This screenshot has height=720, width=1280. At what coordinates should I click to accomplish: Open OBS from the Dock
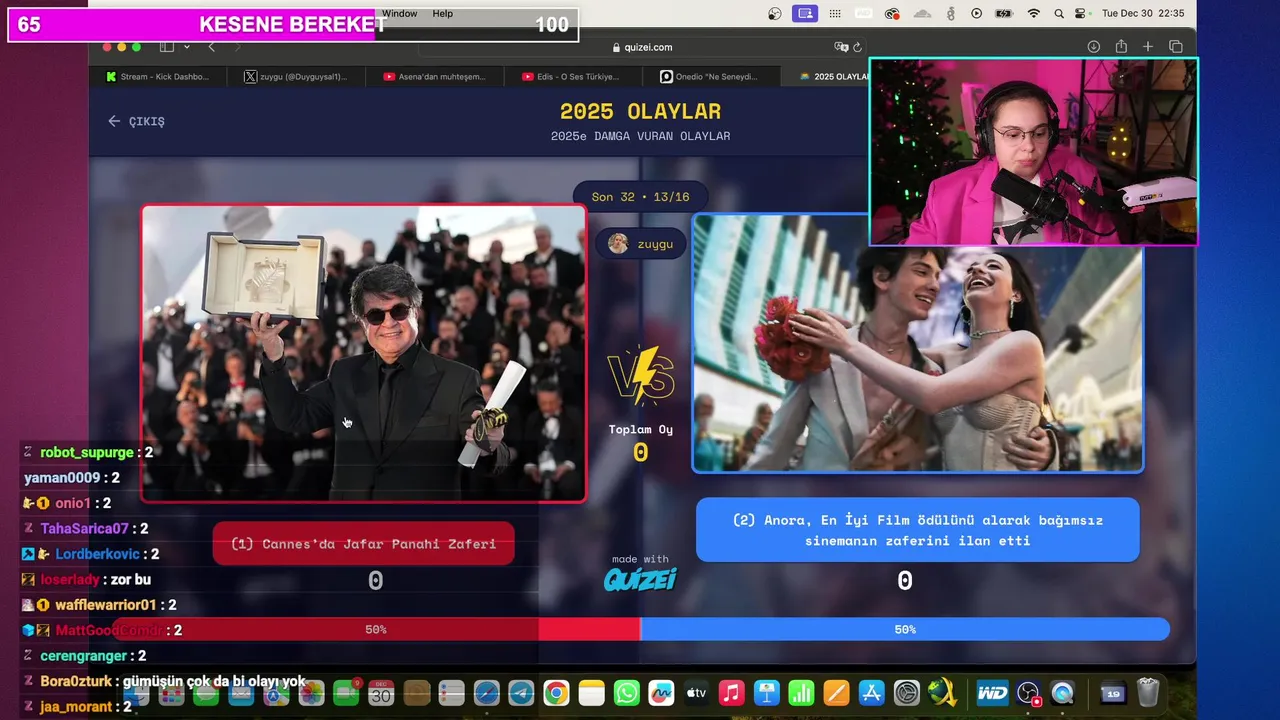1028,693
